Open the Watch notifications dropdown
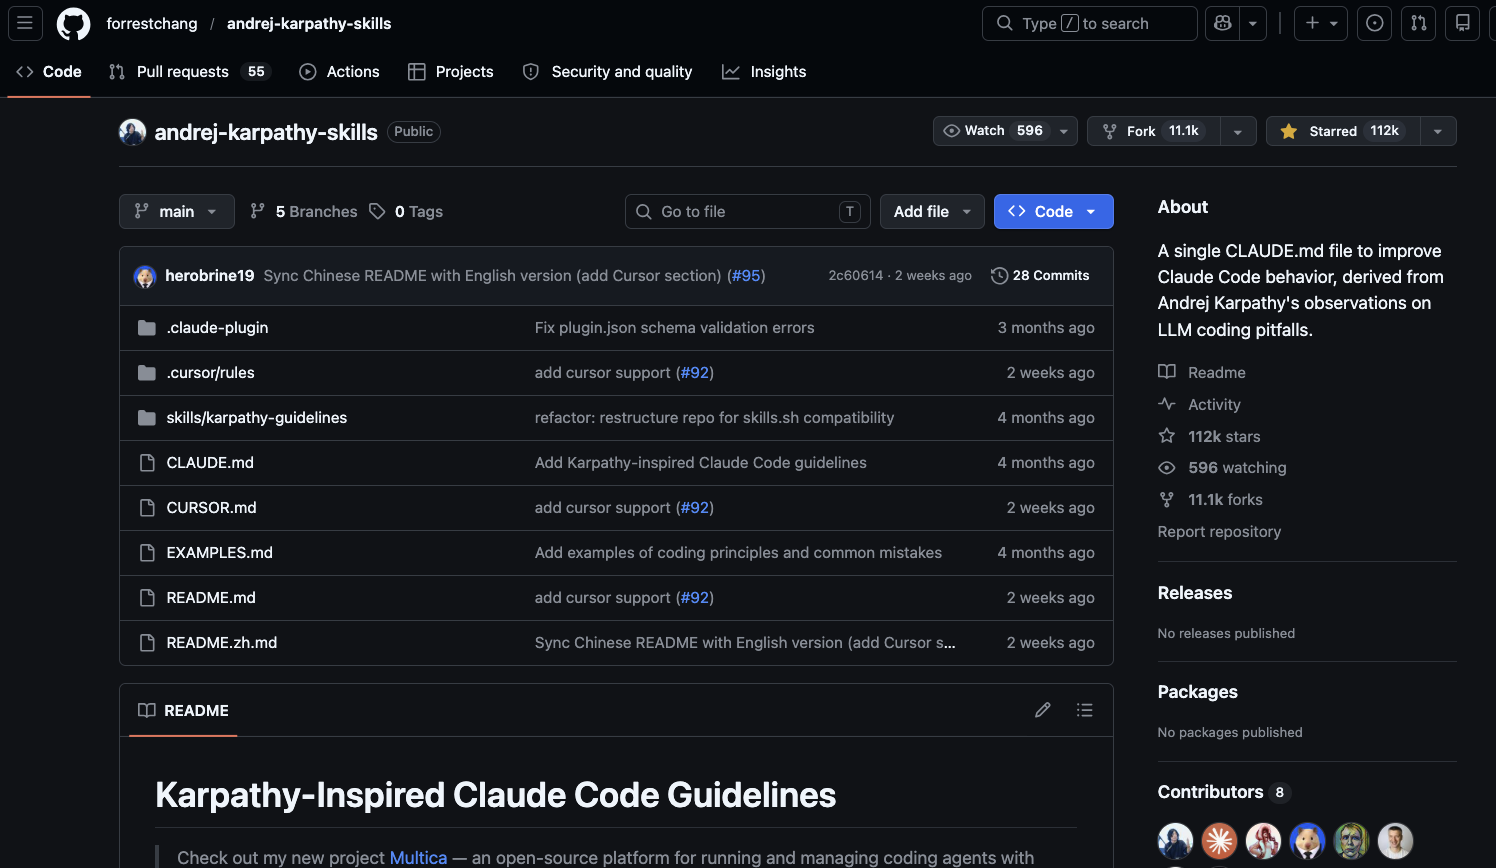 click(1005, 131)
